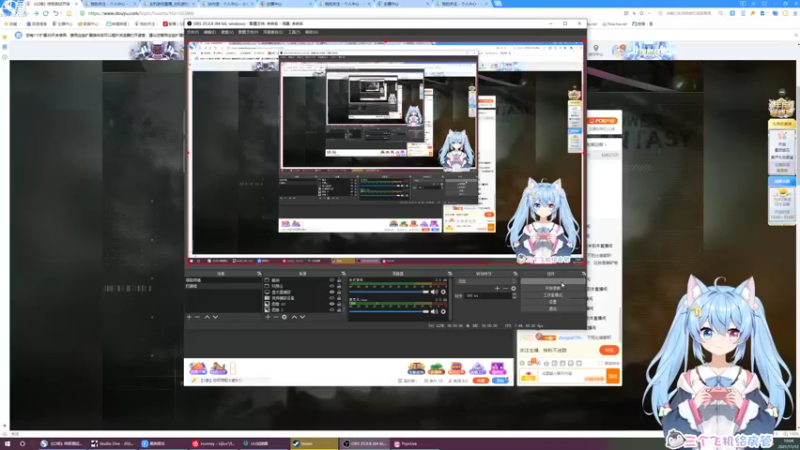Screen dimensions: 800x450
Task: Pop out the OBS Sources dock panel icon
Action: click(x=343, y=273)
